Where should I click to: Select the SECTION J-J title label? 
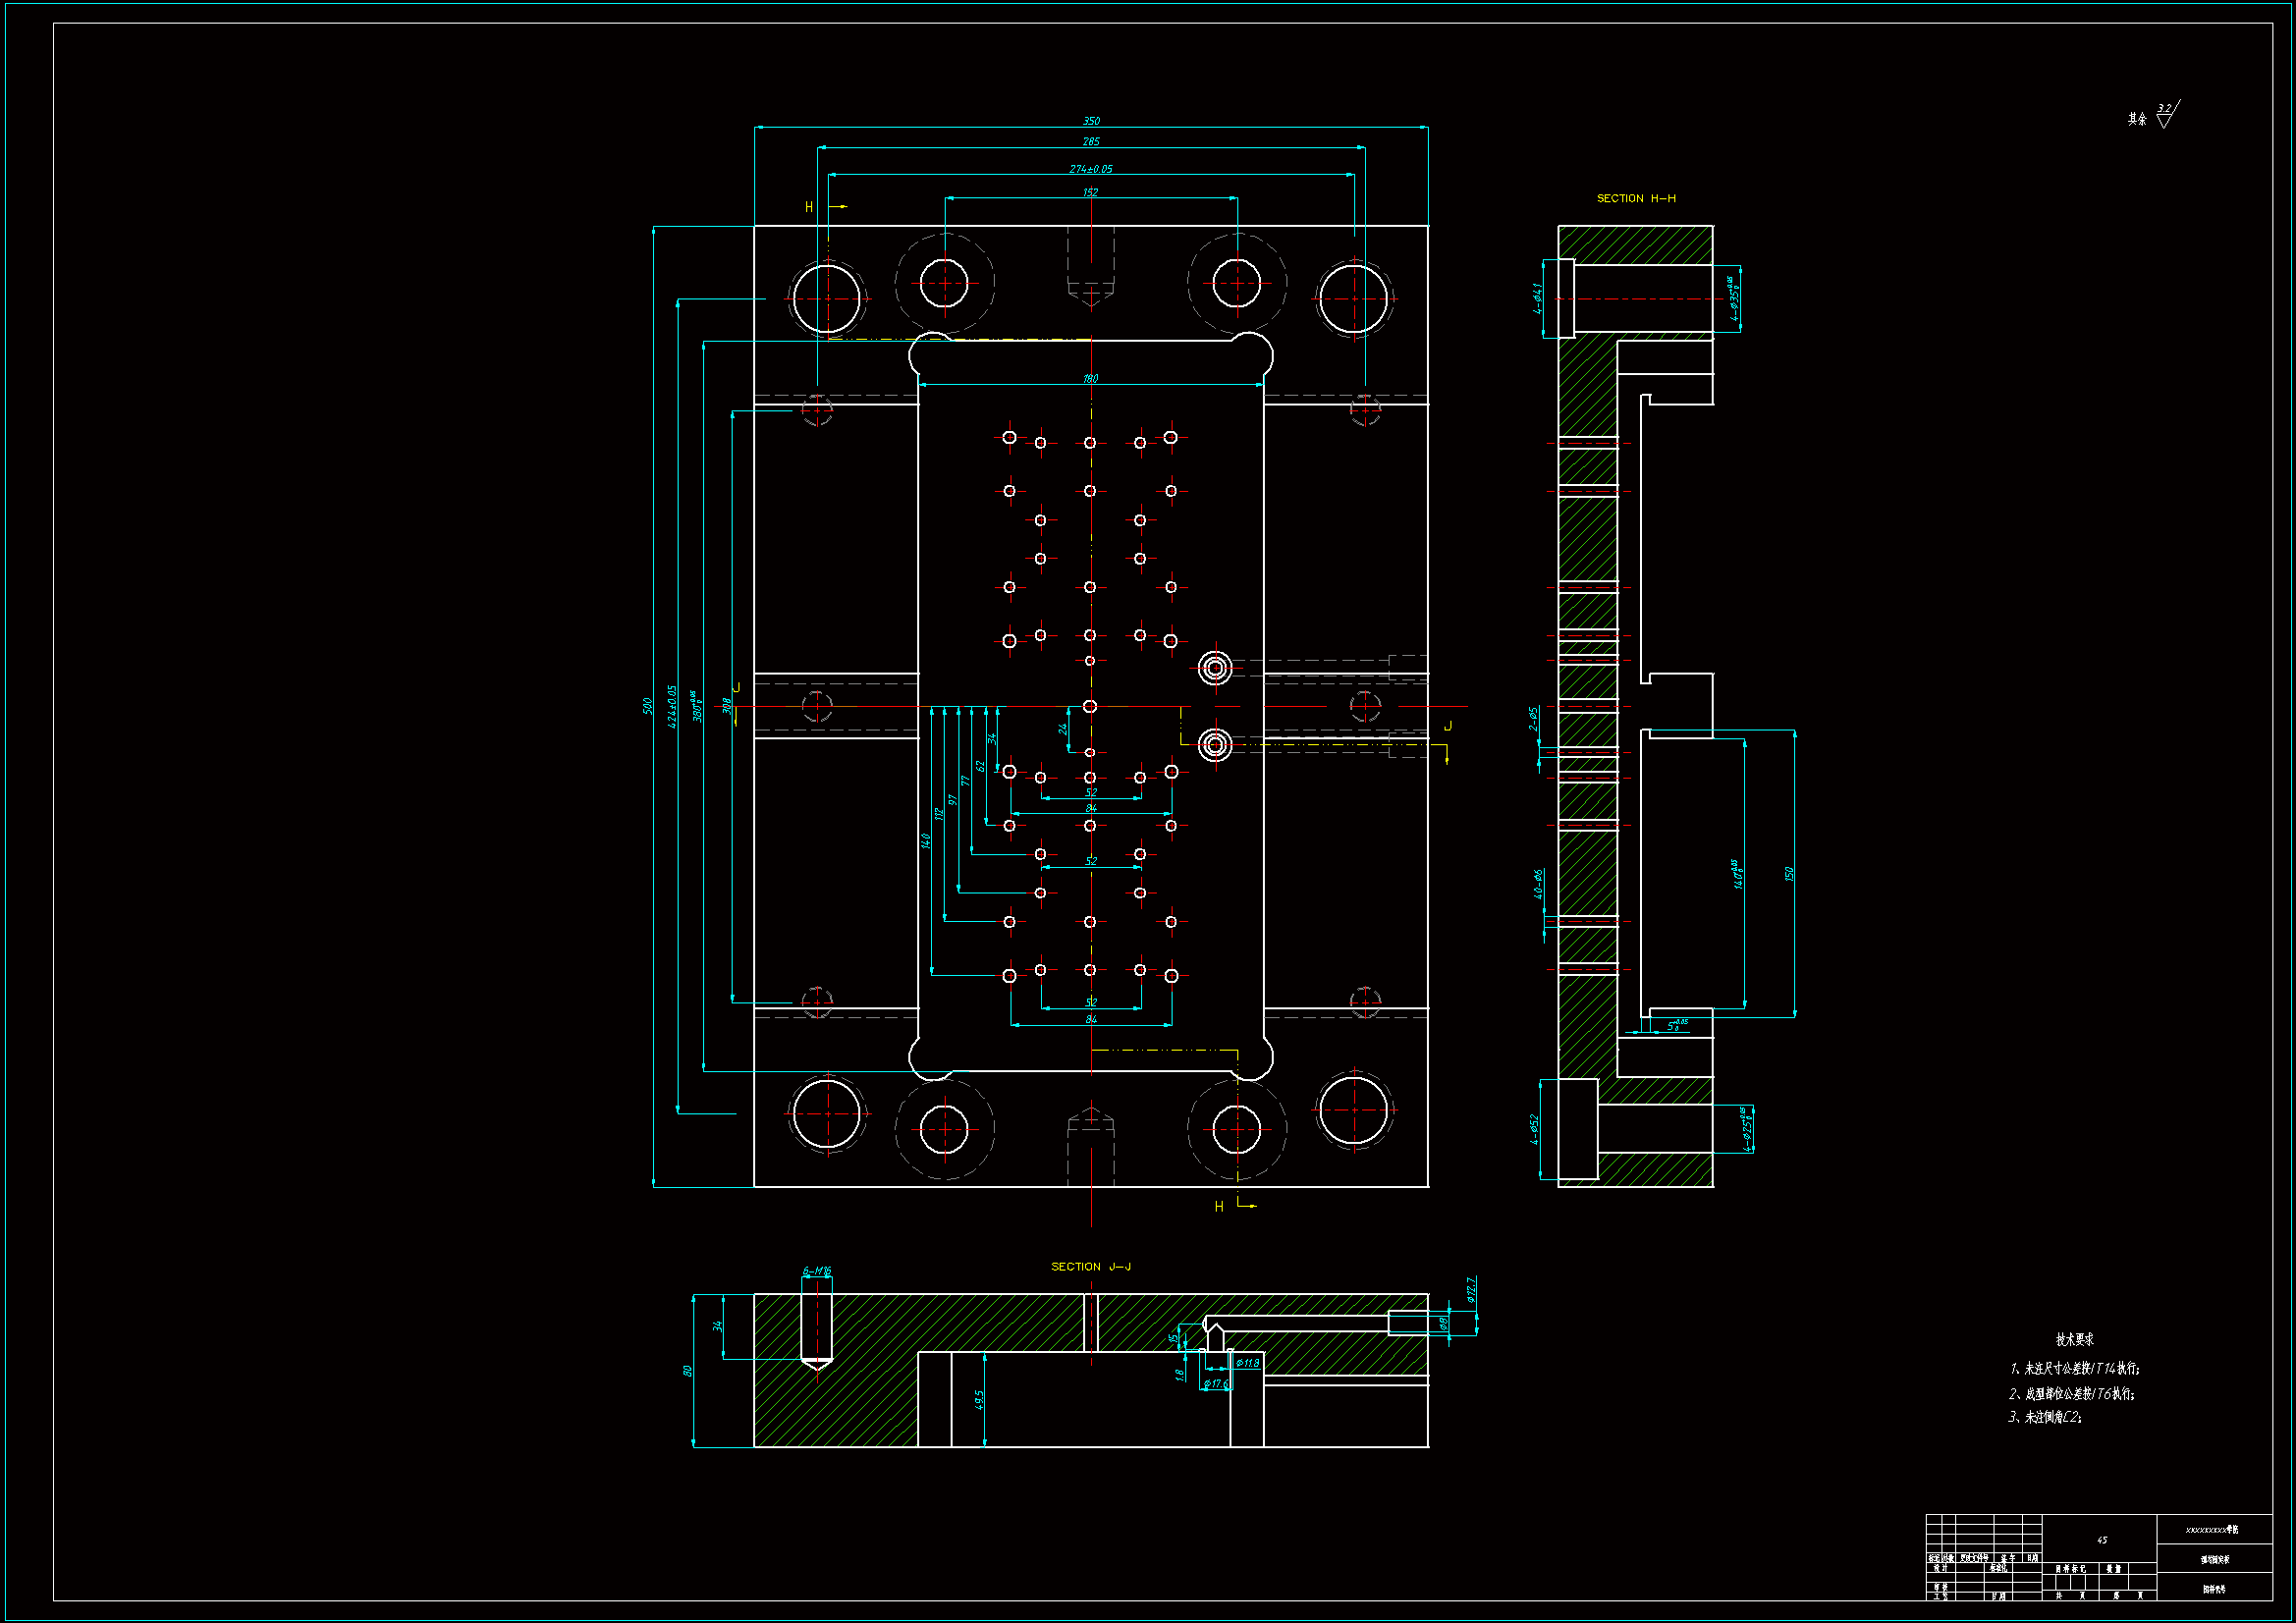coord(1090,1267)
